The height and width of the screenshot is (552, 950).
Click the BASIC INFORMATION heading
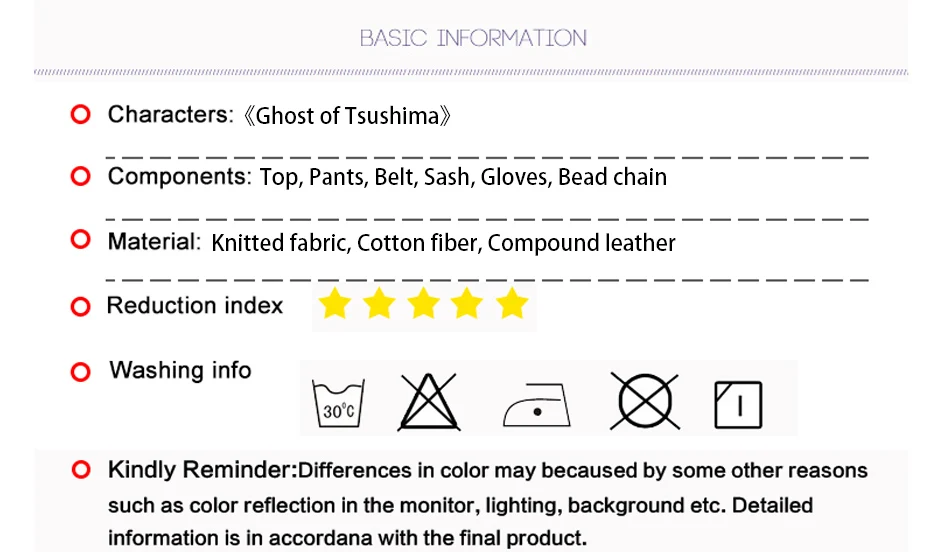[x=473, y=38]
